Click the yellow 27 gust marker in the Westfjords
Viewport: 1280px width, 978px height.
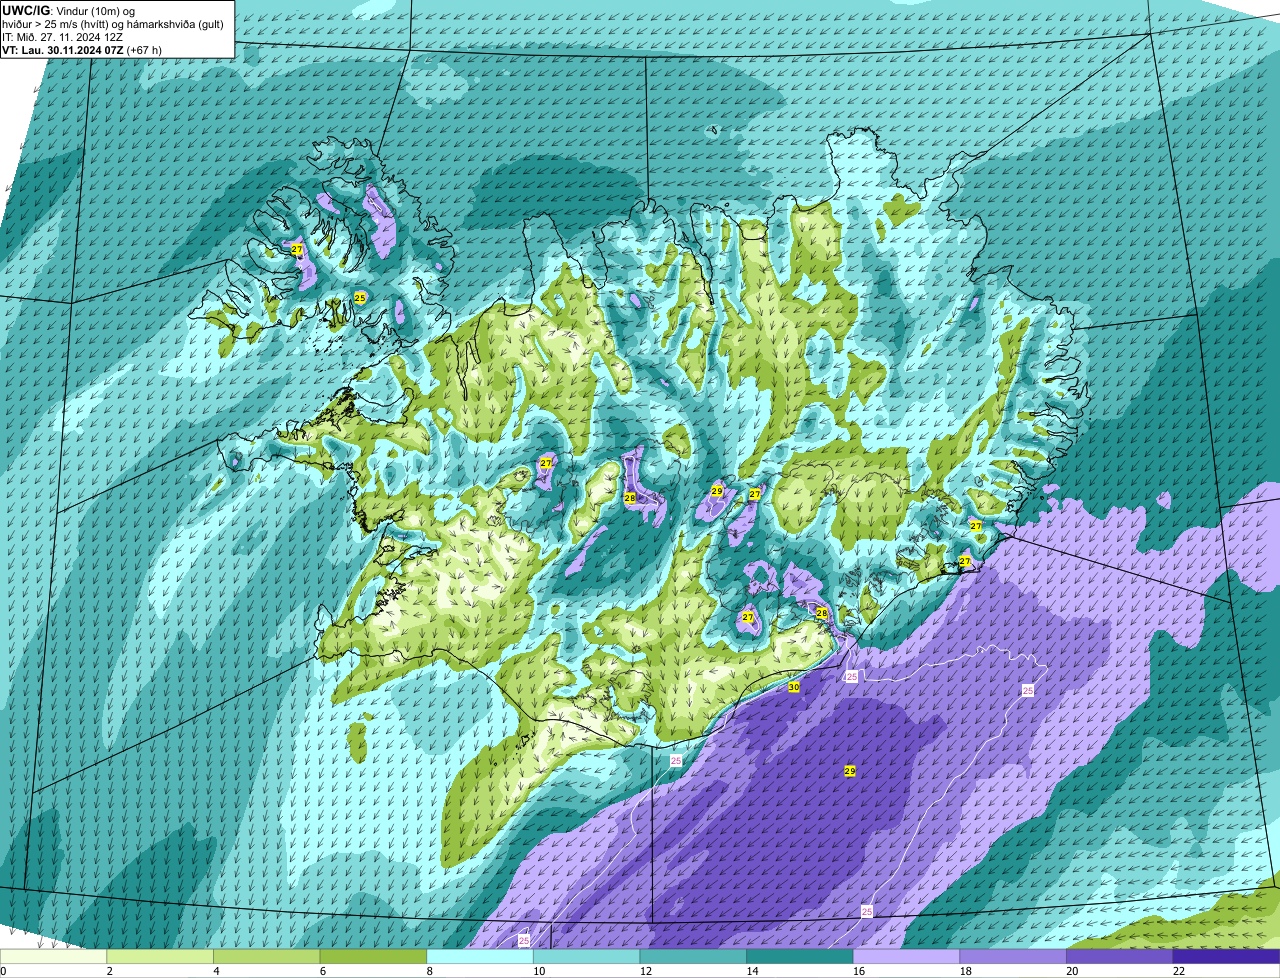point(297,248)
